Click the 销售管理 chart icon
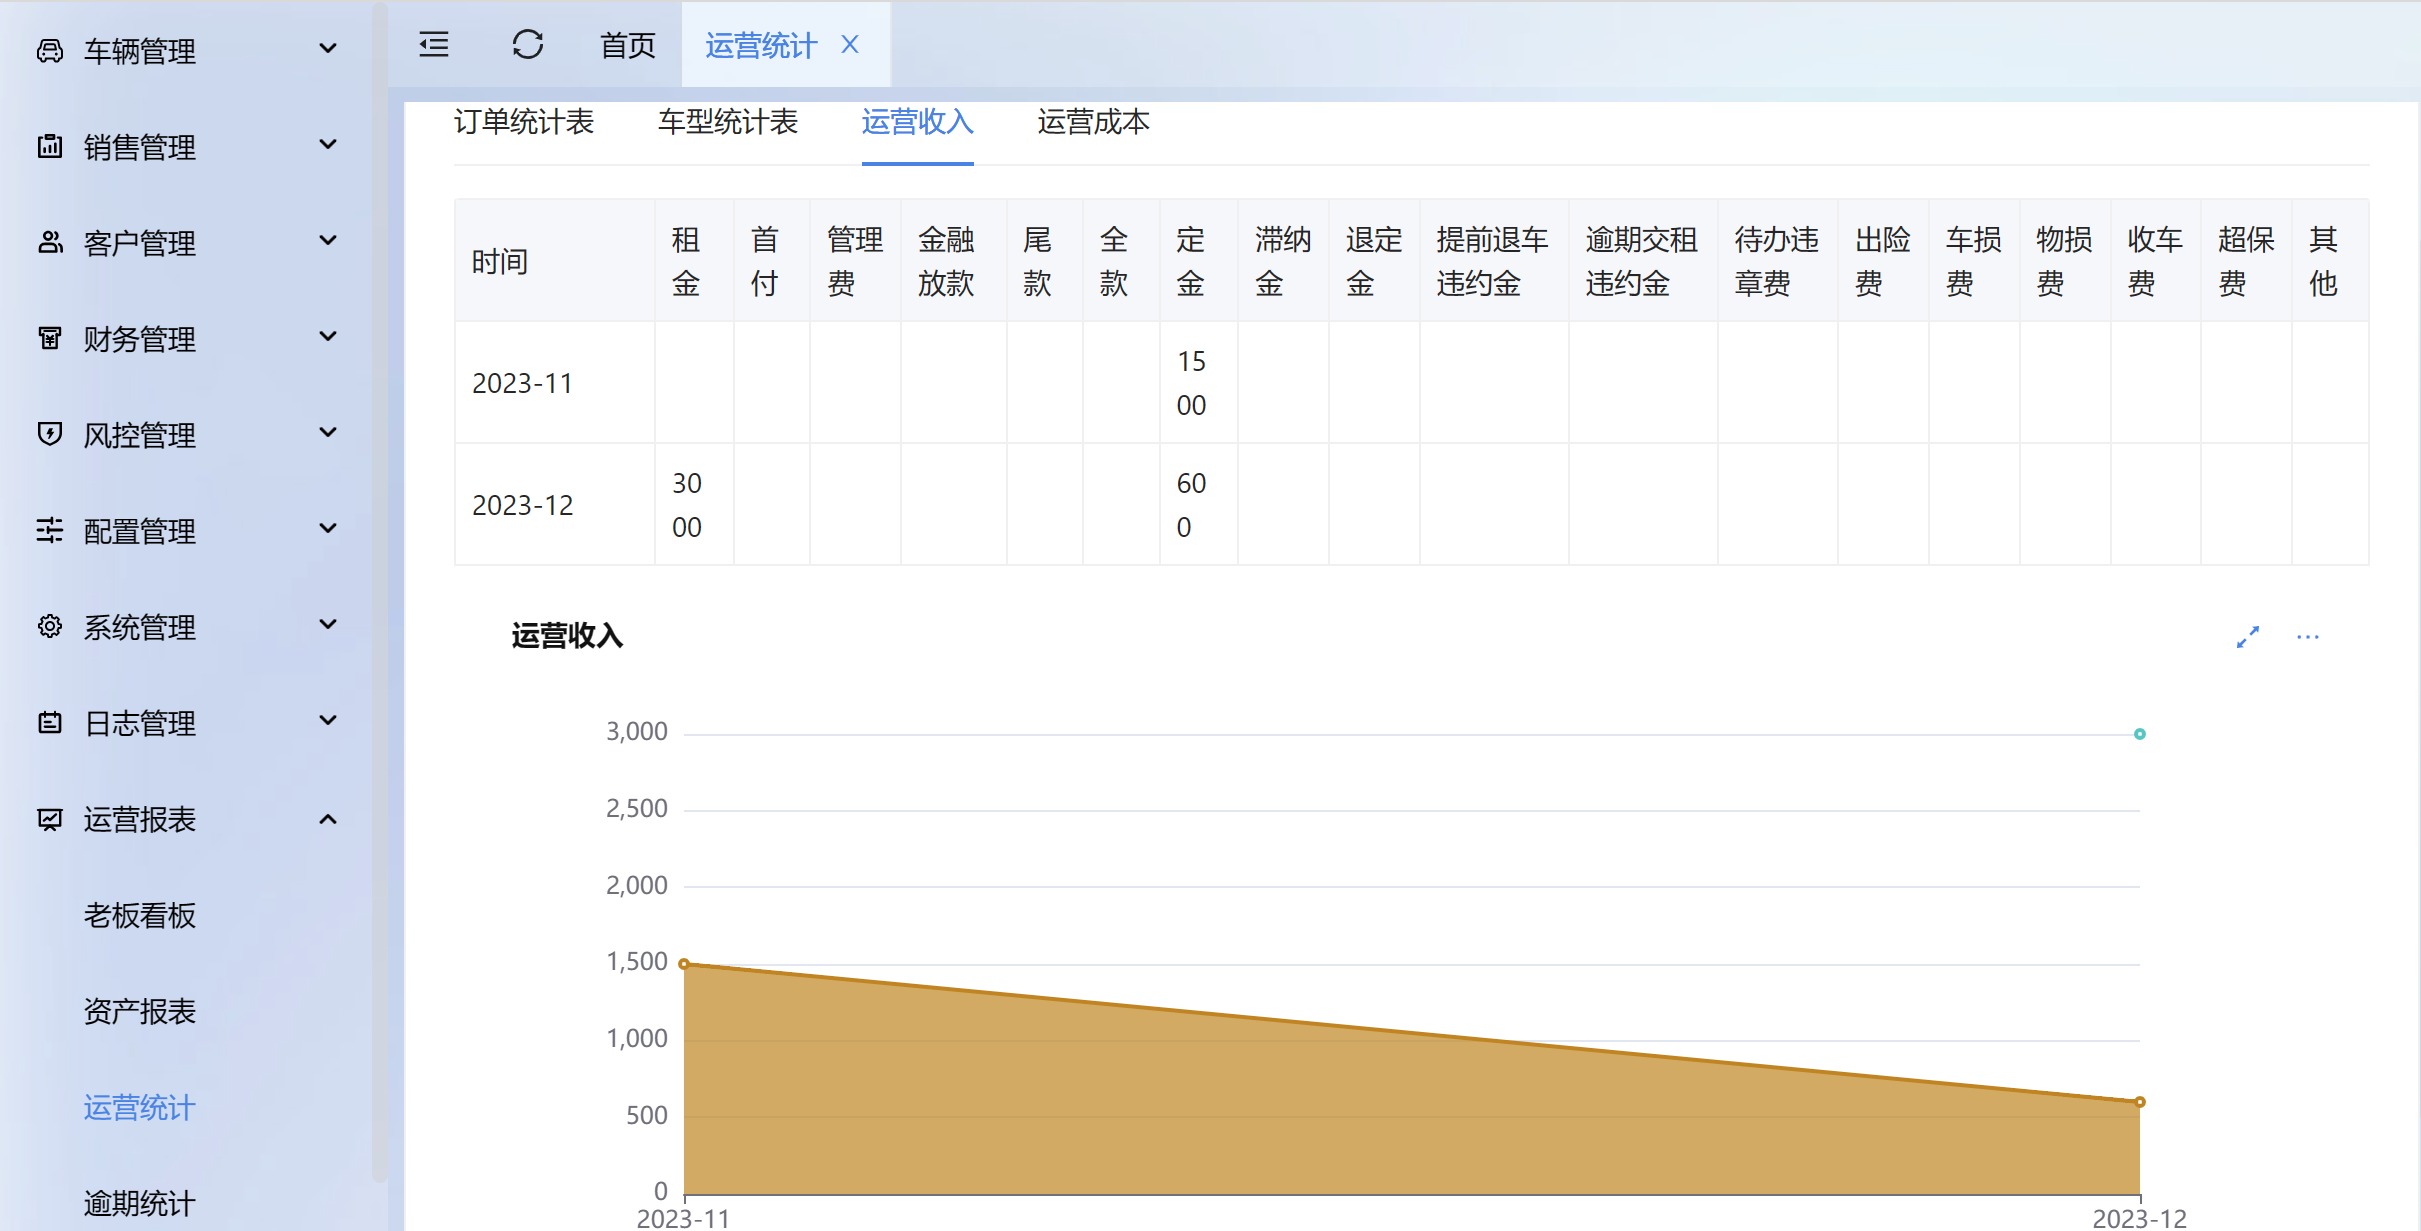2421x1231 pixels. pos(50,147)
